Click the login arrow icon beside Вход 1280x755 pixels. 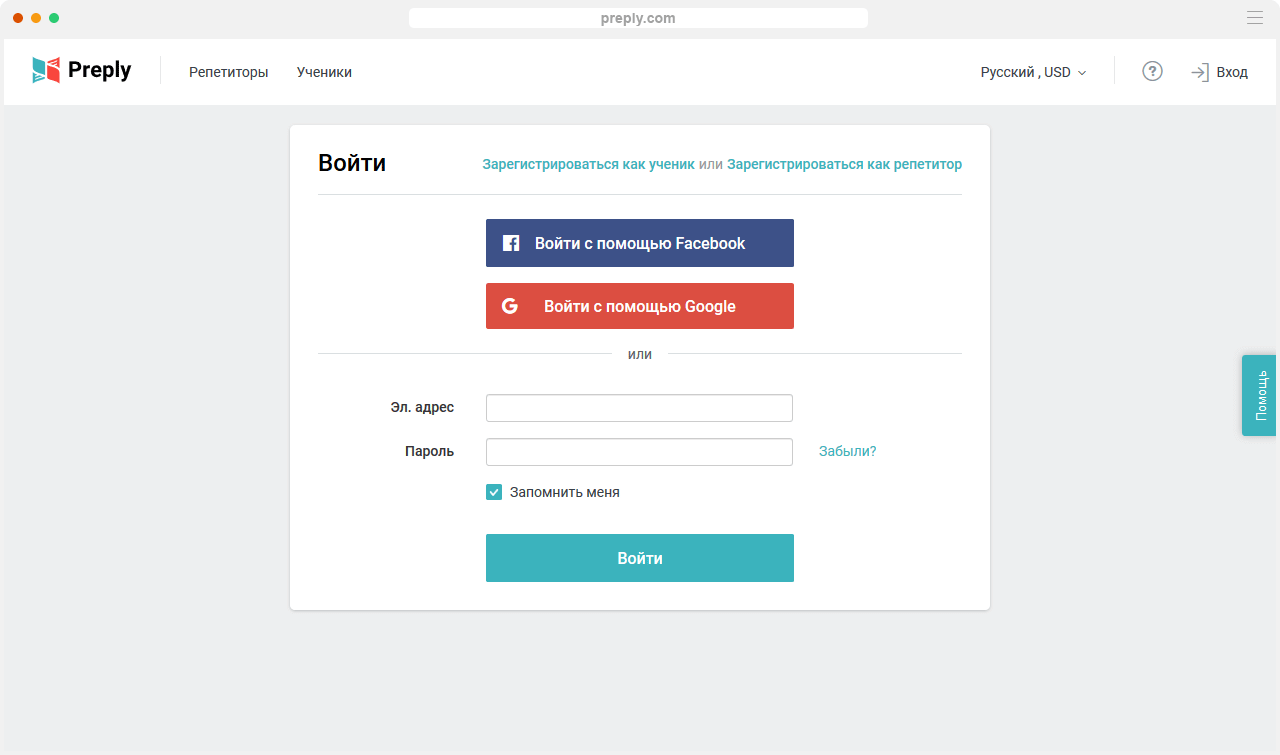point(1200,72)
